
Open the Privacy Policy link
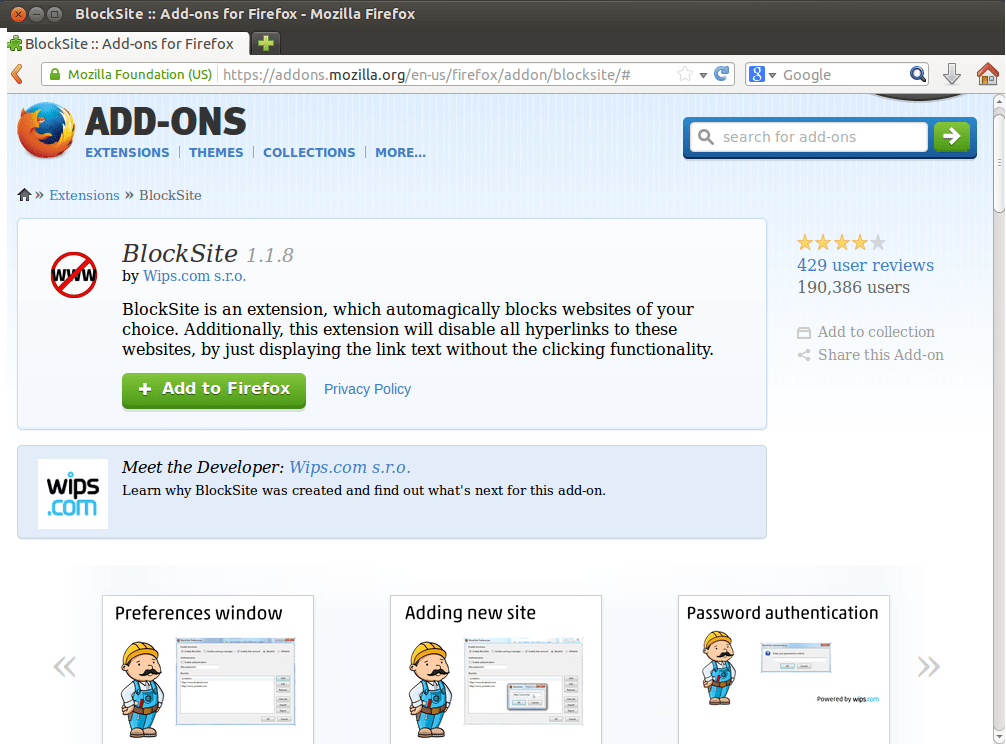[367, 389]
